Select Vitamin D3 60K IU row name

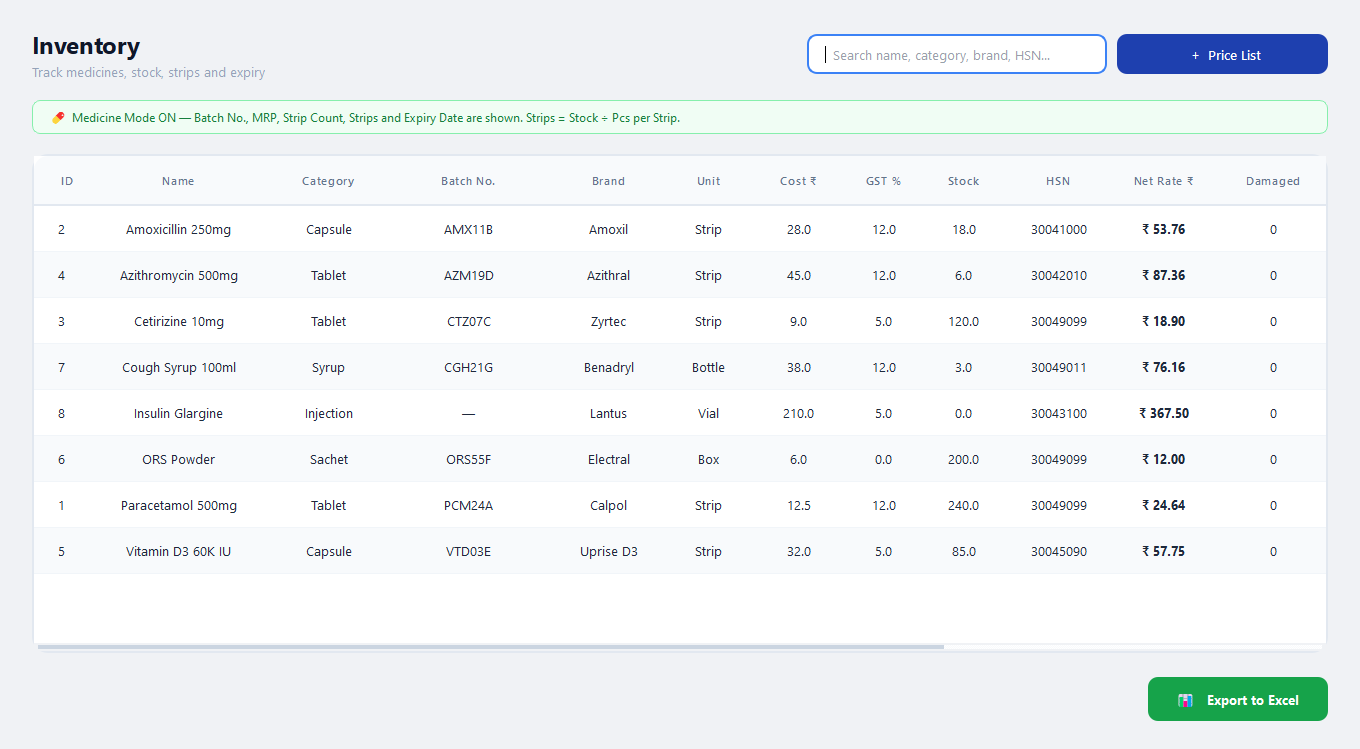178,551
